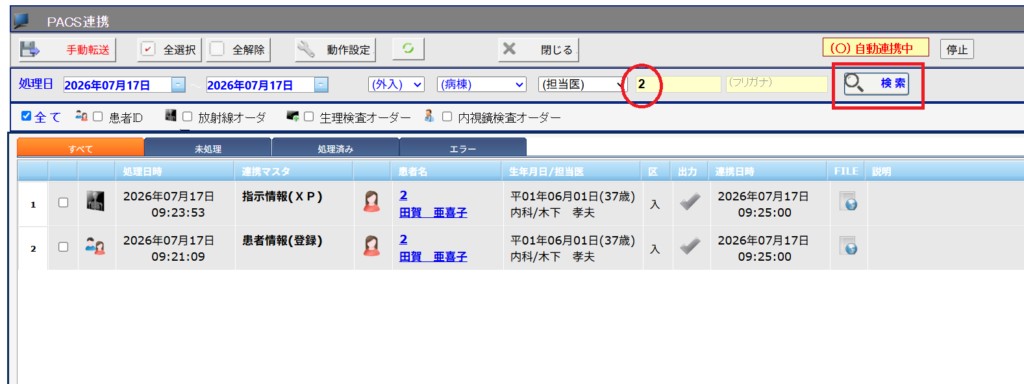Toggle the 放射線オーダ checkbox
The image size is (1024, 384).
coord(187,118)
